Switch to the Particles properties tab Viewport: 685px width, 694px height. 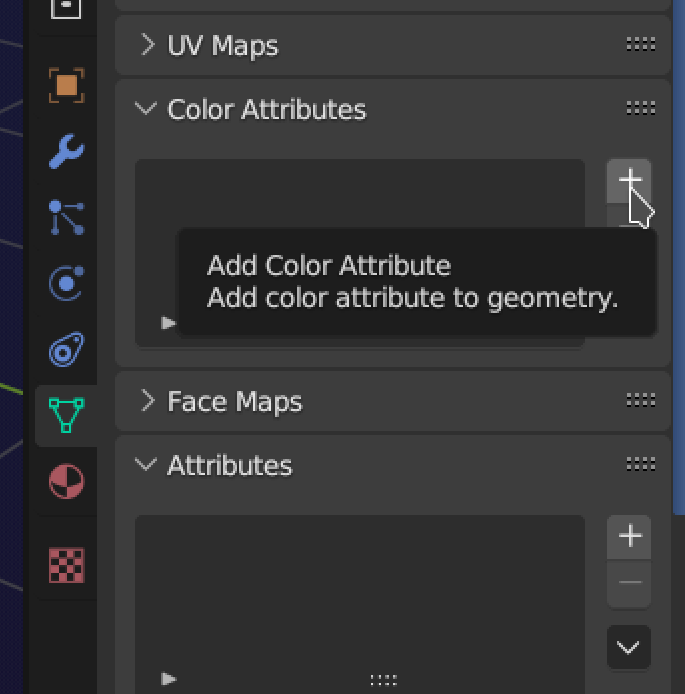point(67,218)
